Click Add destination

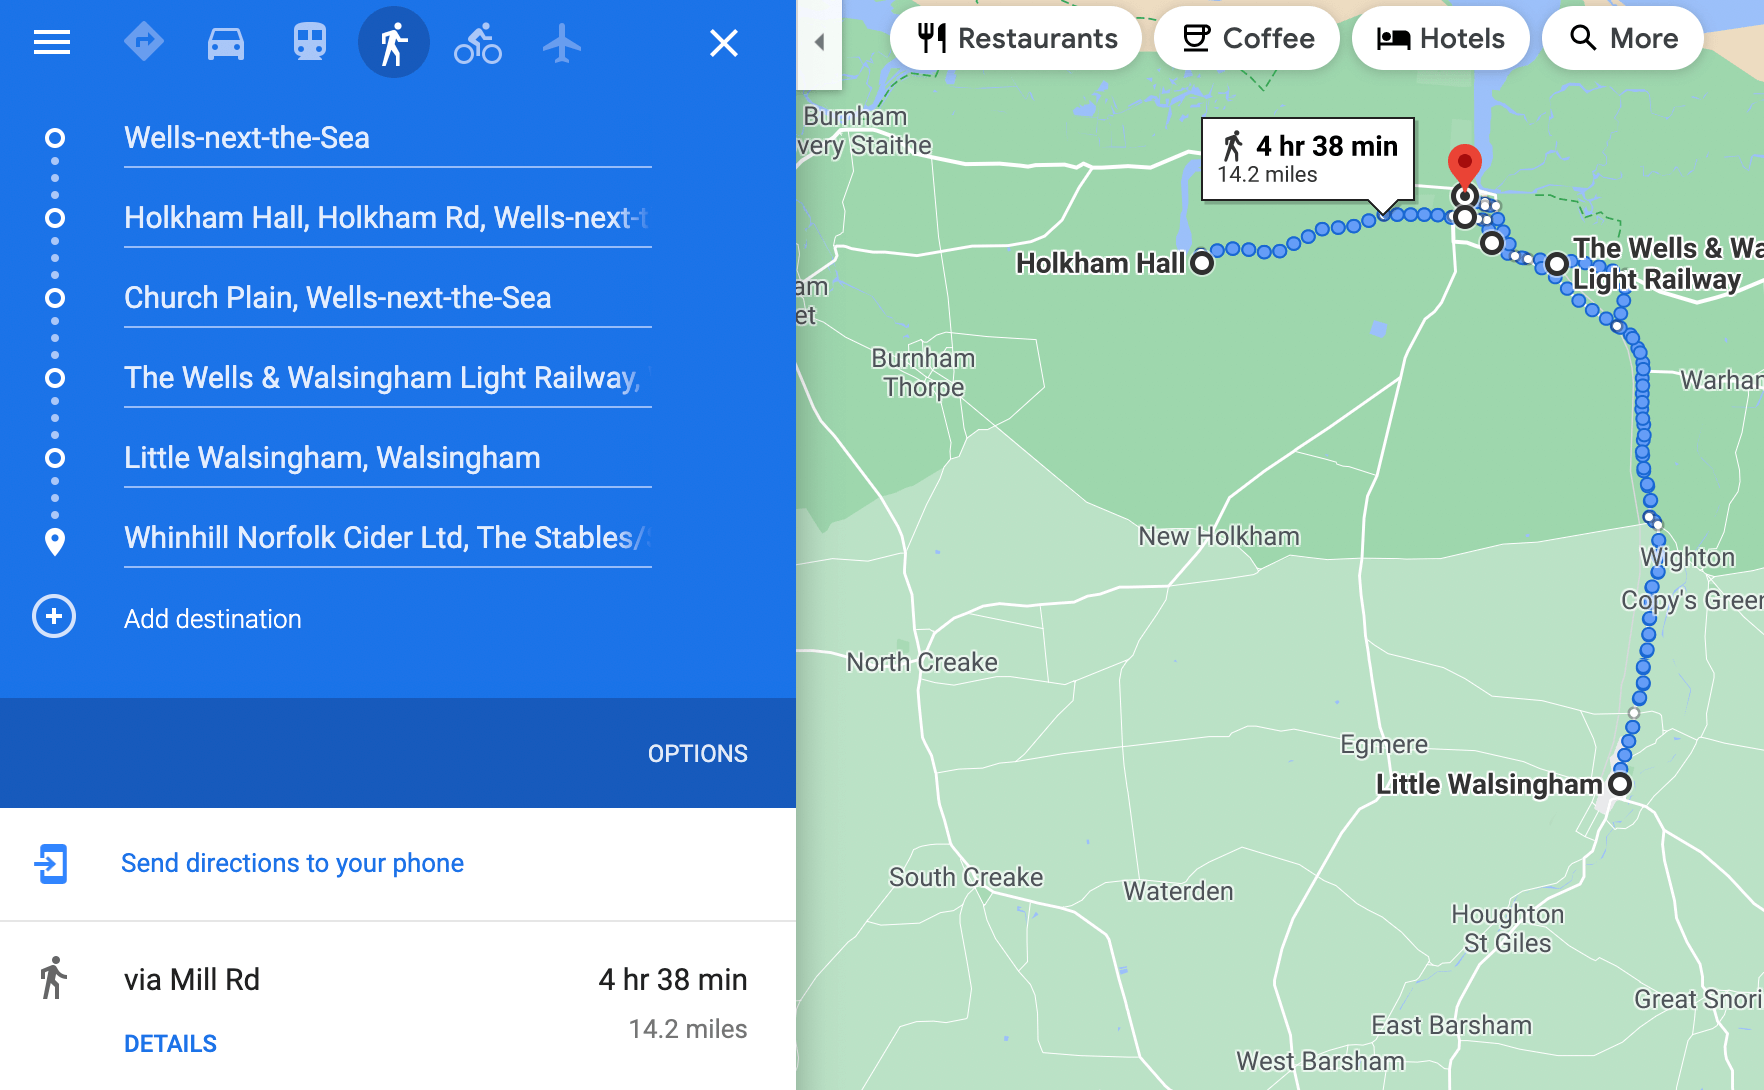point(212,618)
